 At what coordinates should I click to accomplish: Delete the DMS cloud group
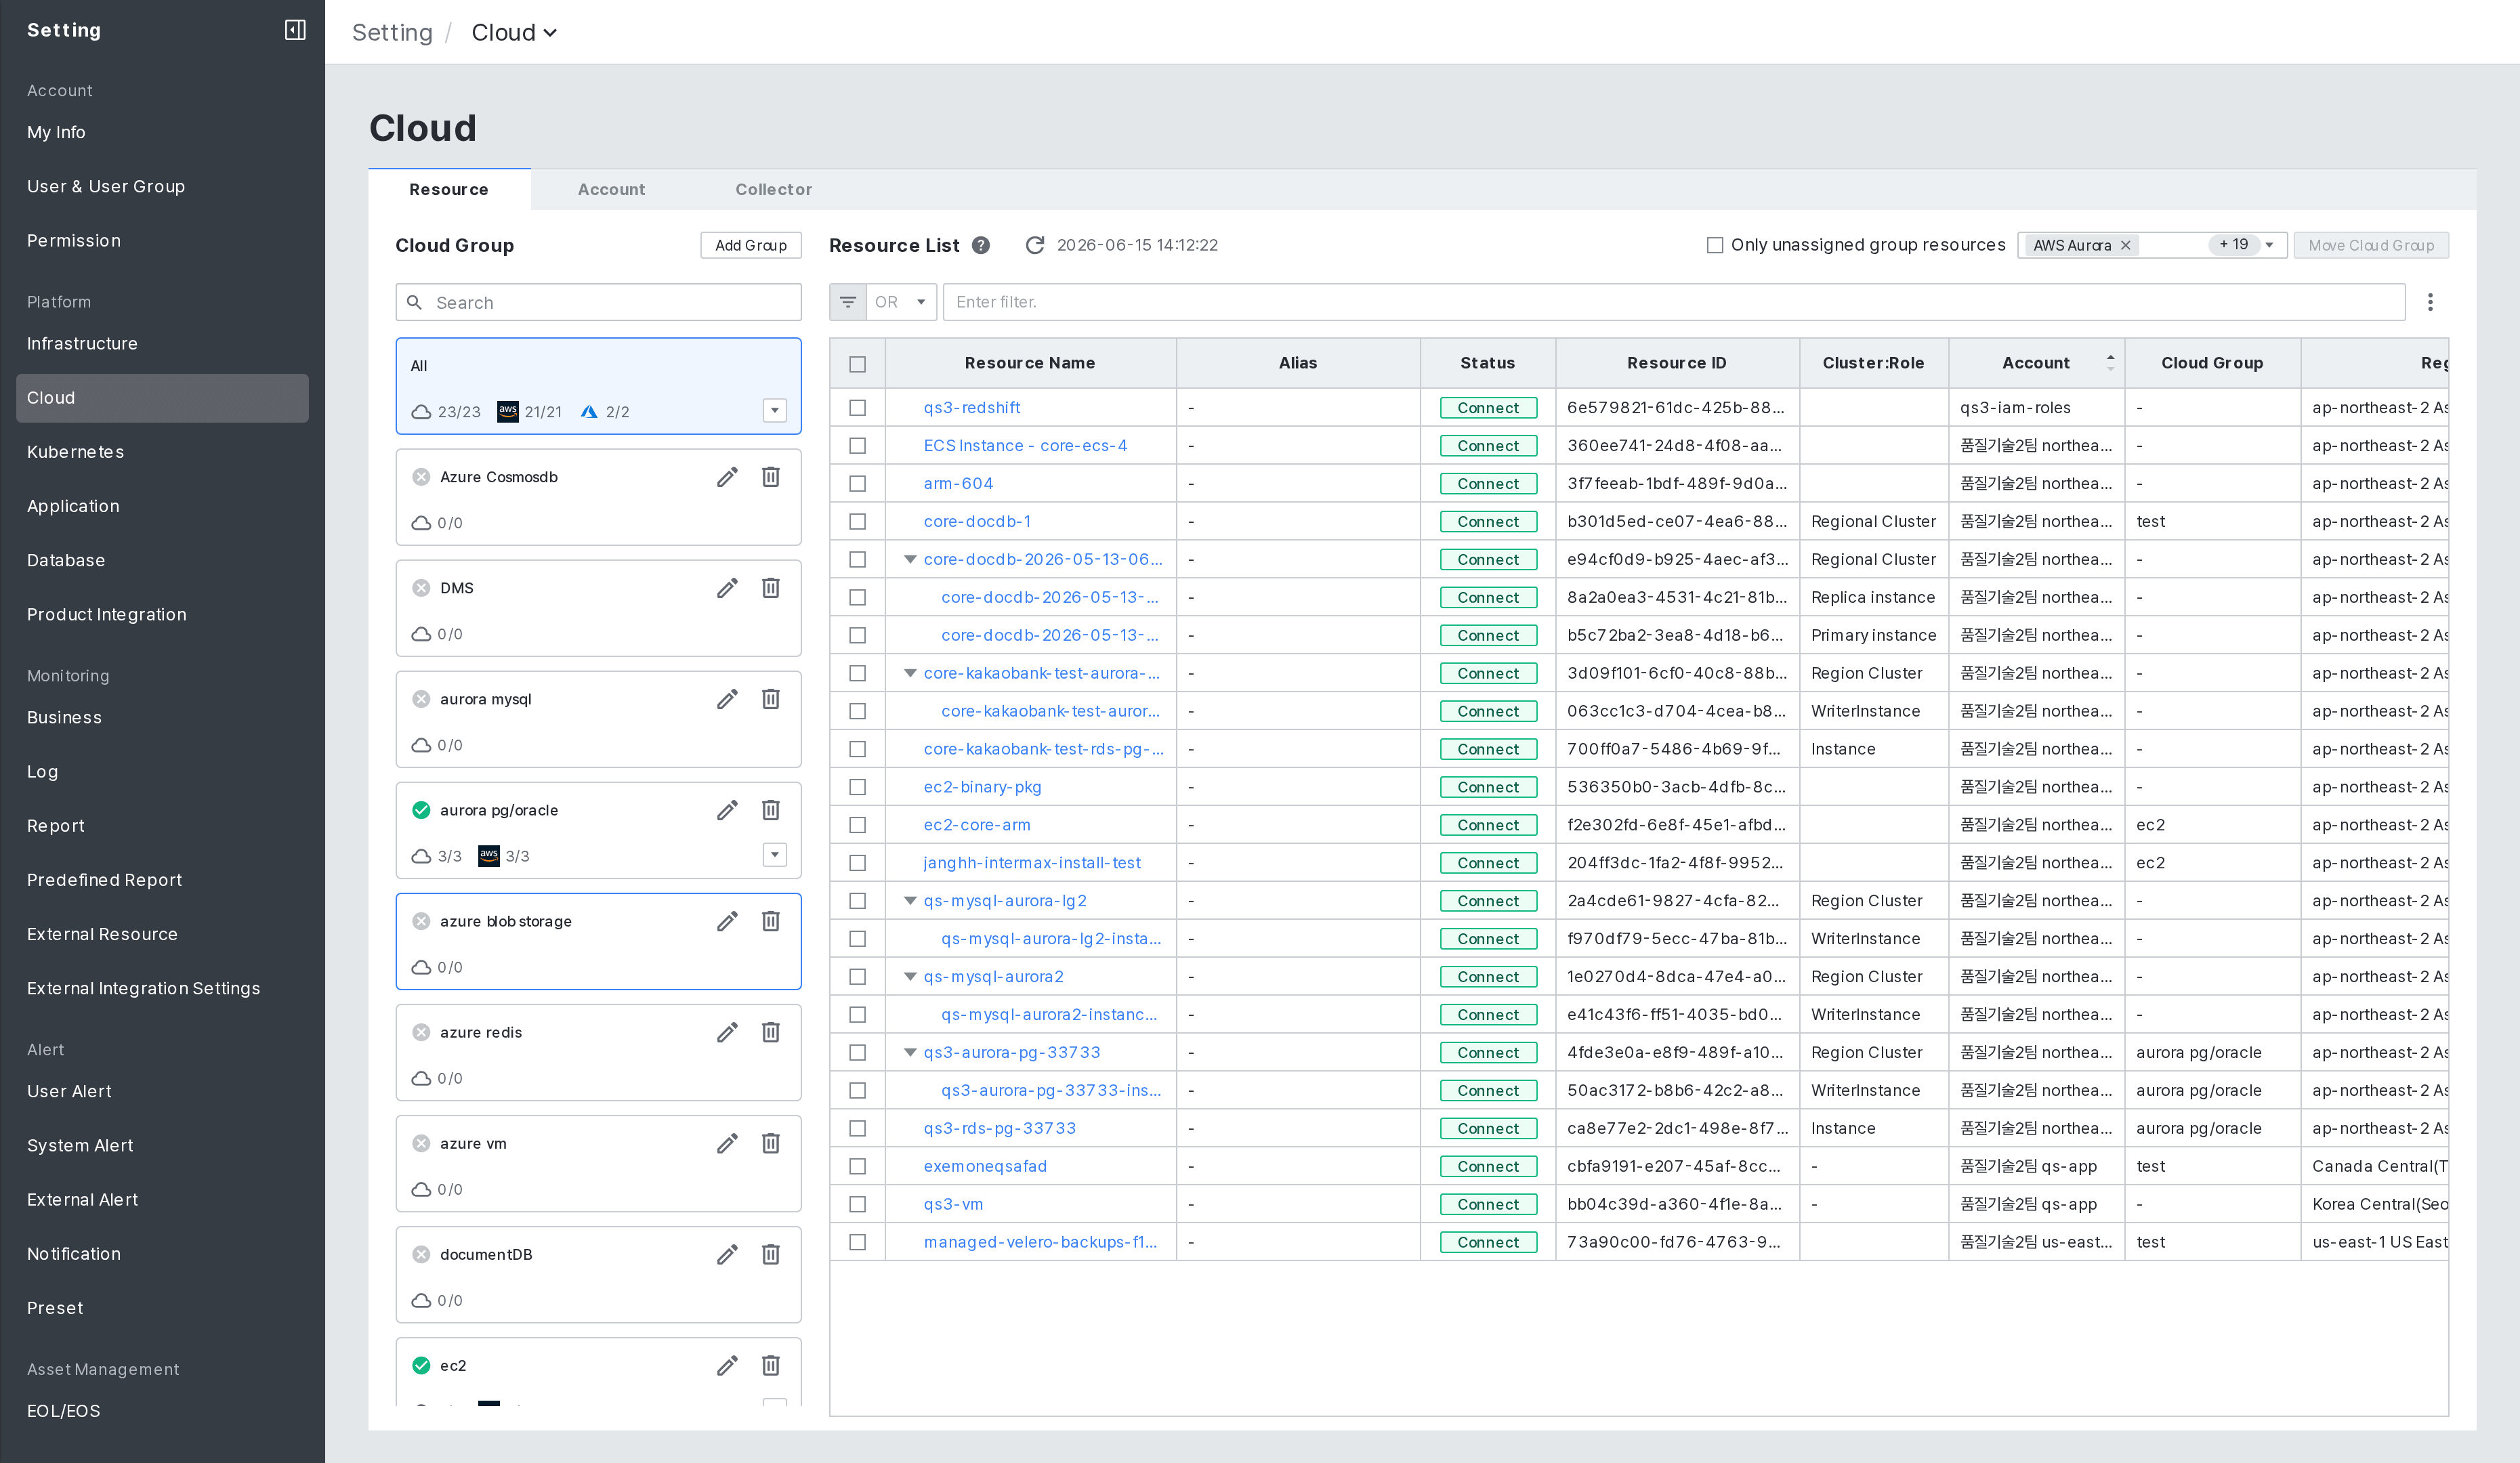[771, 587]
